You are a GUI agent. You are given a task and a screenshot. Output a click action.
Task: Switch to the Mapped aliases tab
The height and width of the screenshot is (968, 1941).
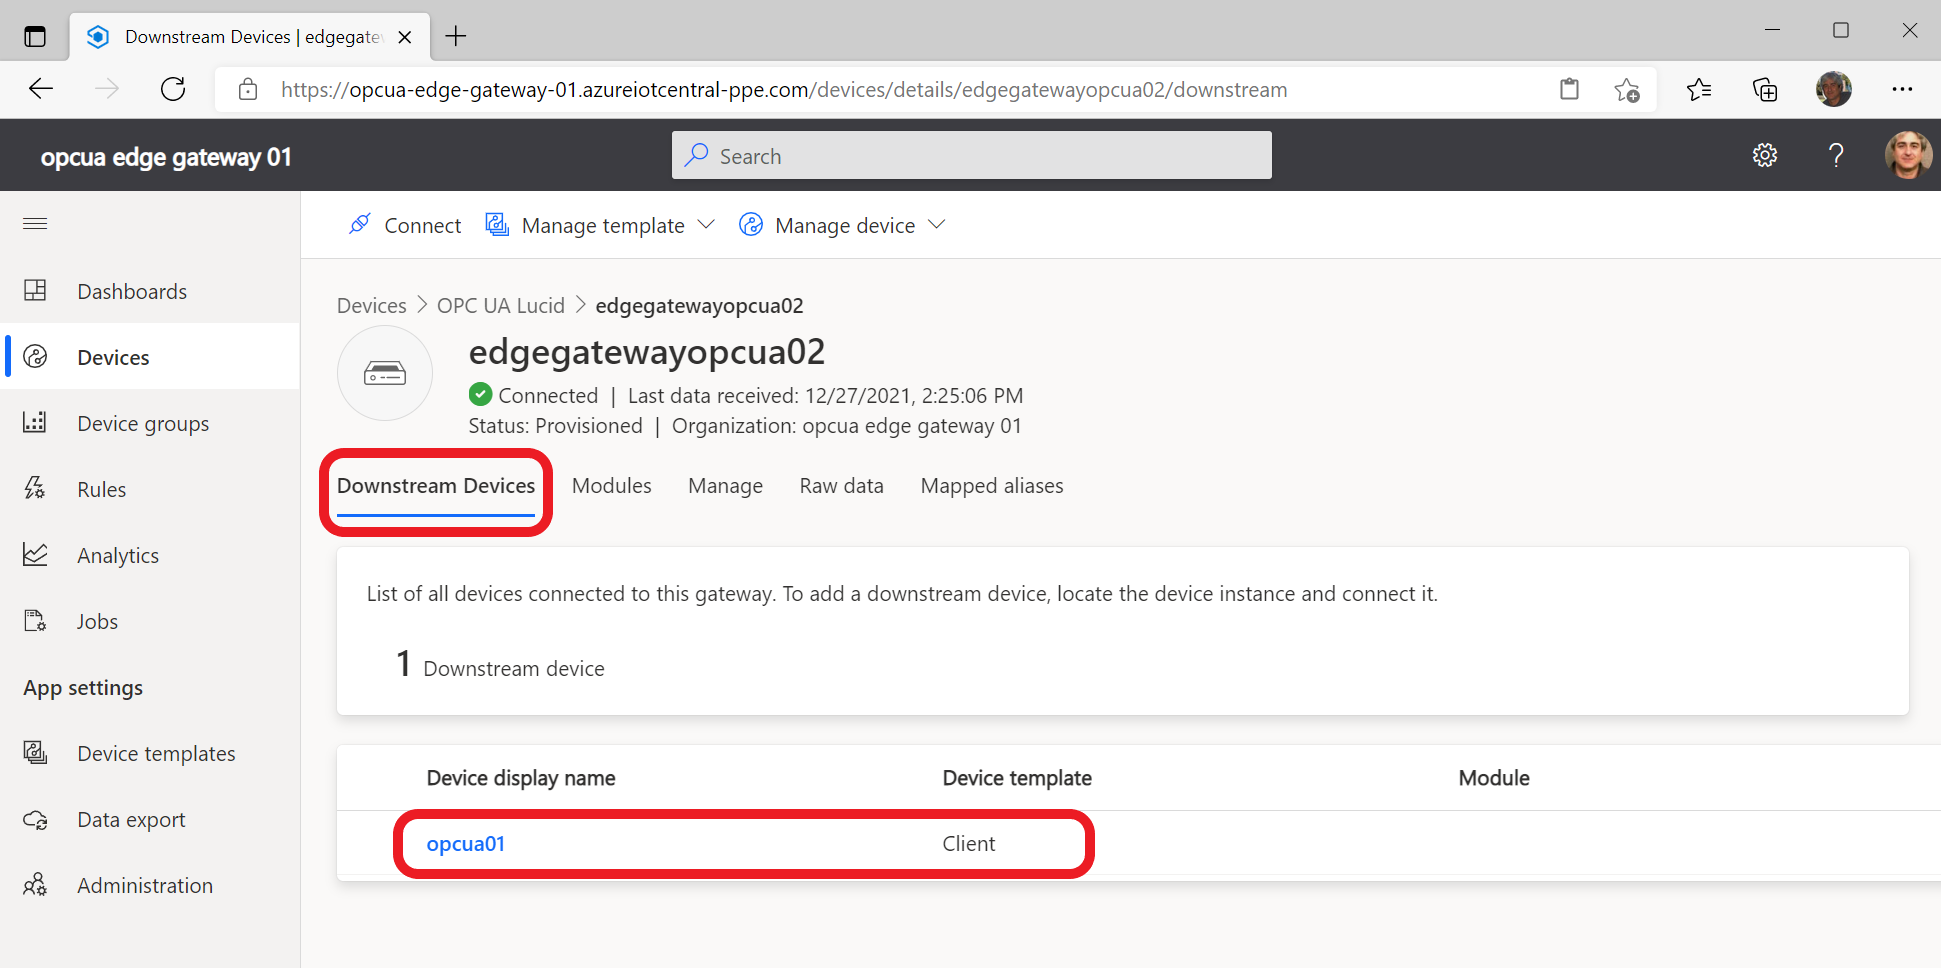coord(992,486)
